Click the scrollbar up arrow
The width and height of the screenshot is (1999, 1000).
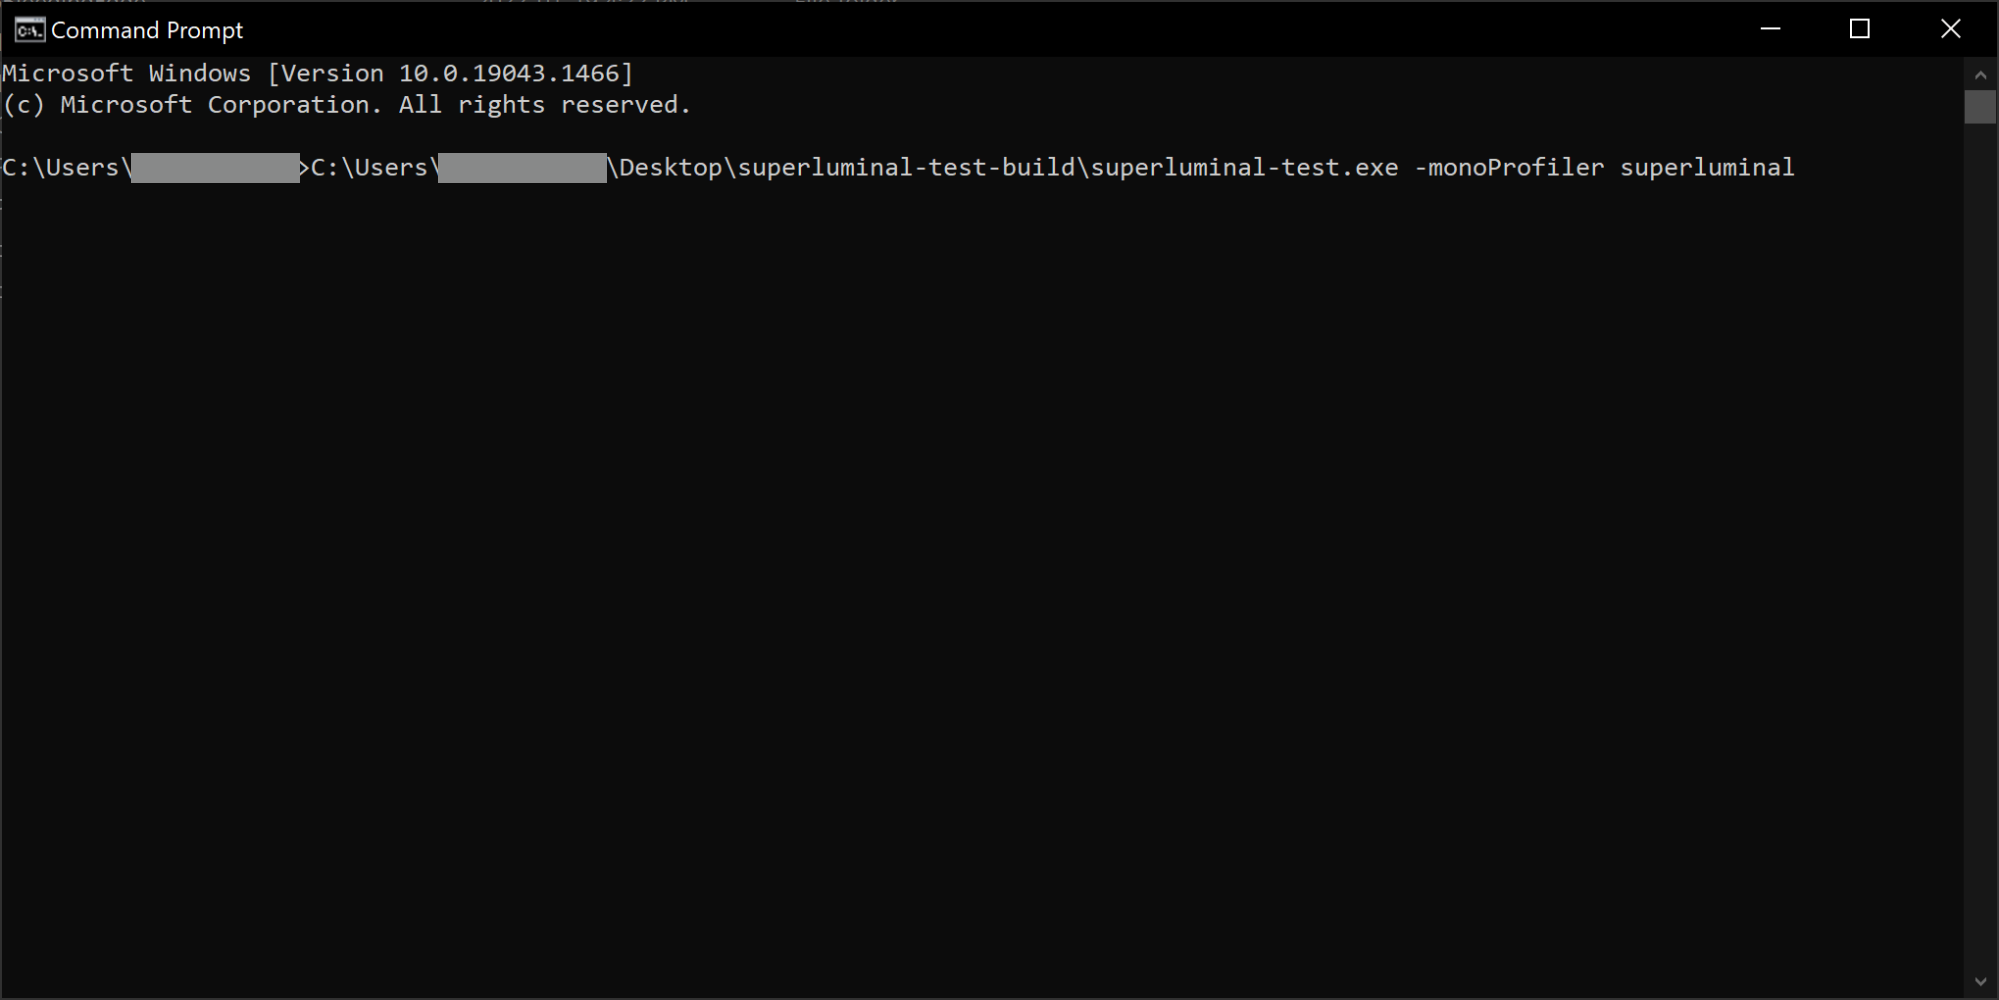pos(1980,75)
